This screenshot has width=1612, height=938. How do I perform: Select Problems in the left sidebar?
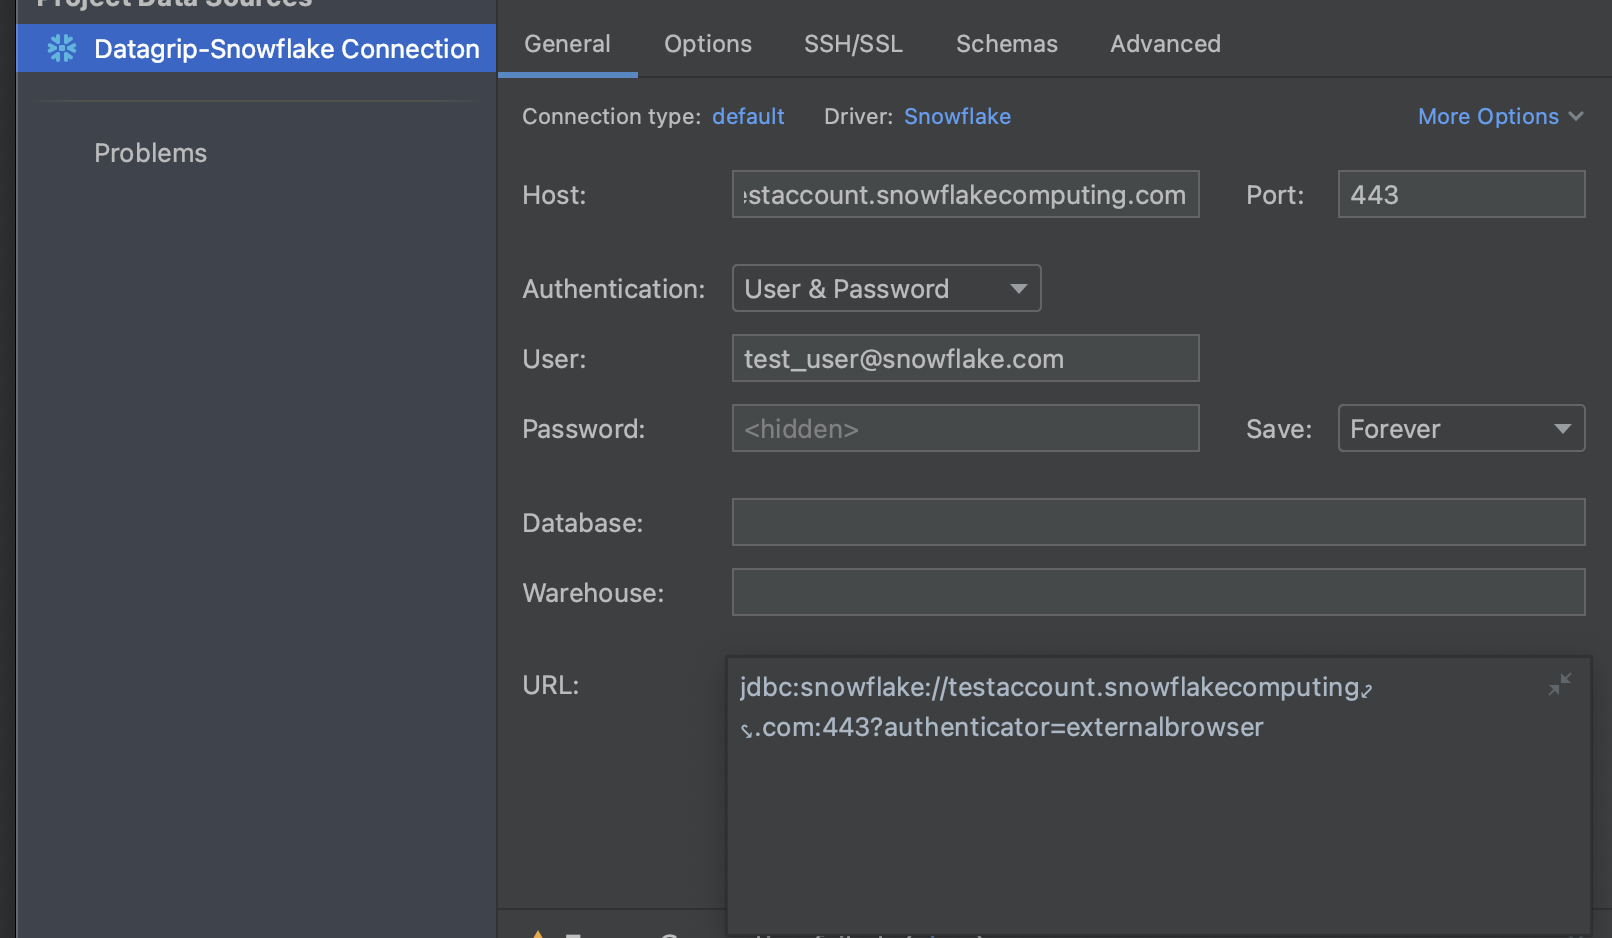click(150, 152)
